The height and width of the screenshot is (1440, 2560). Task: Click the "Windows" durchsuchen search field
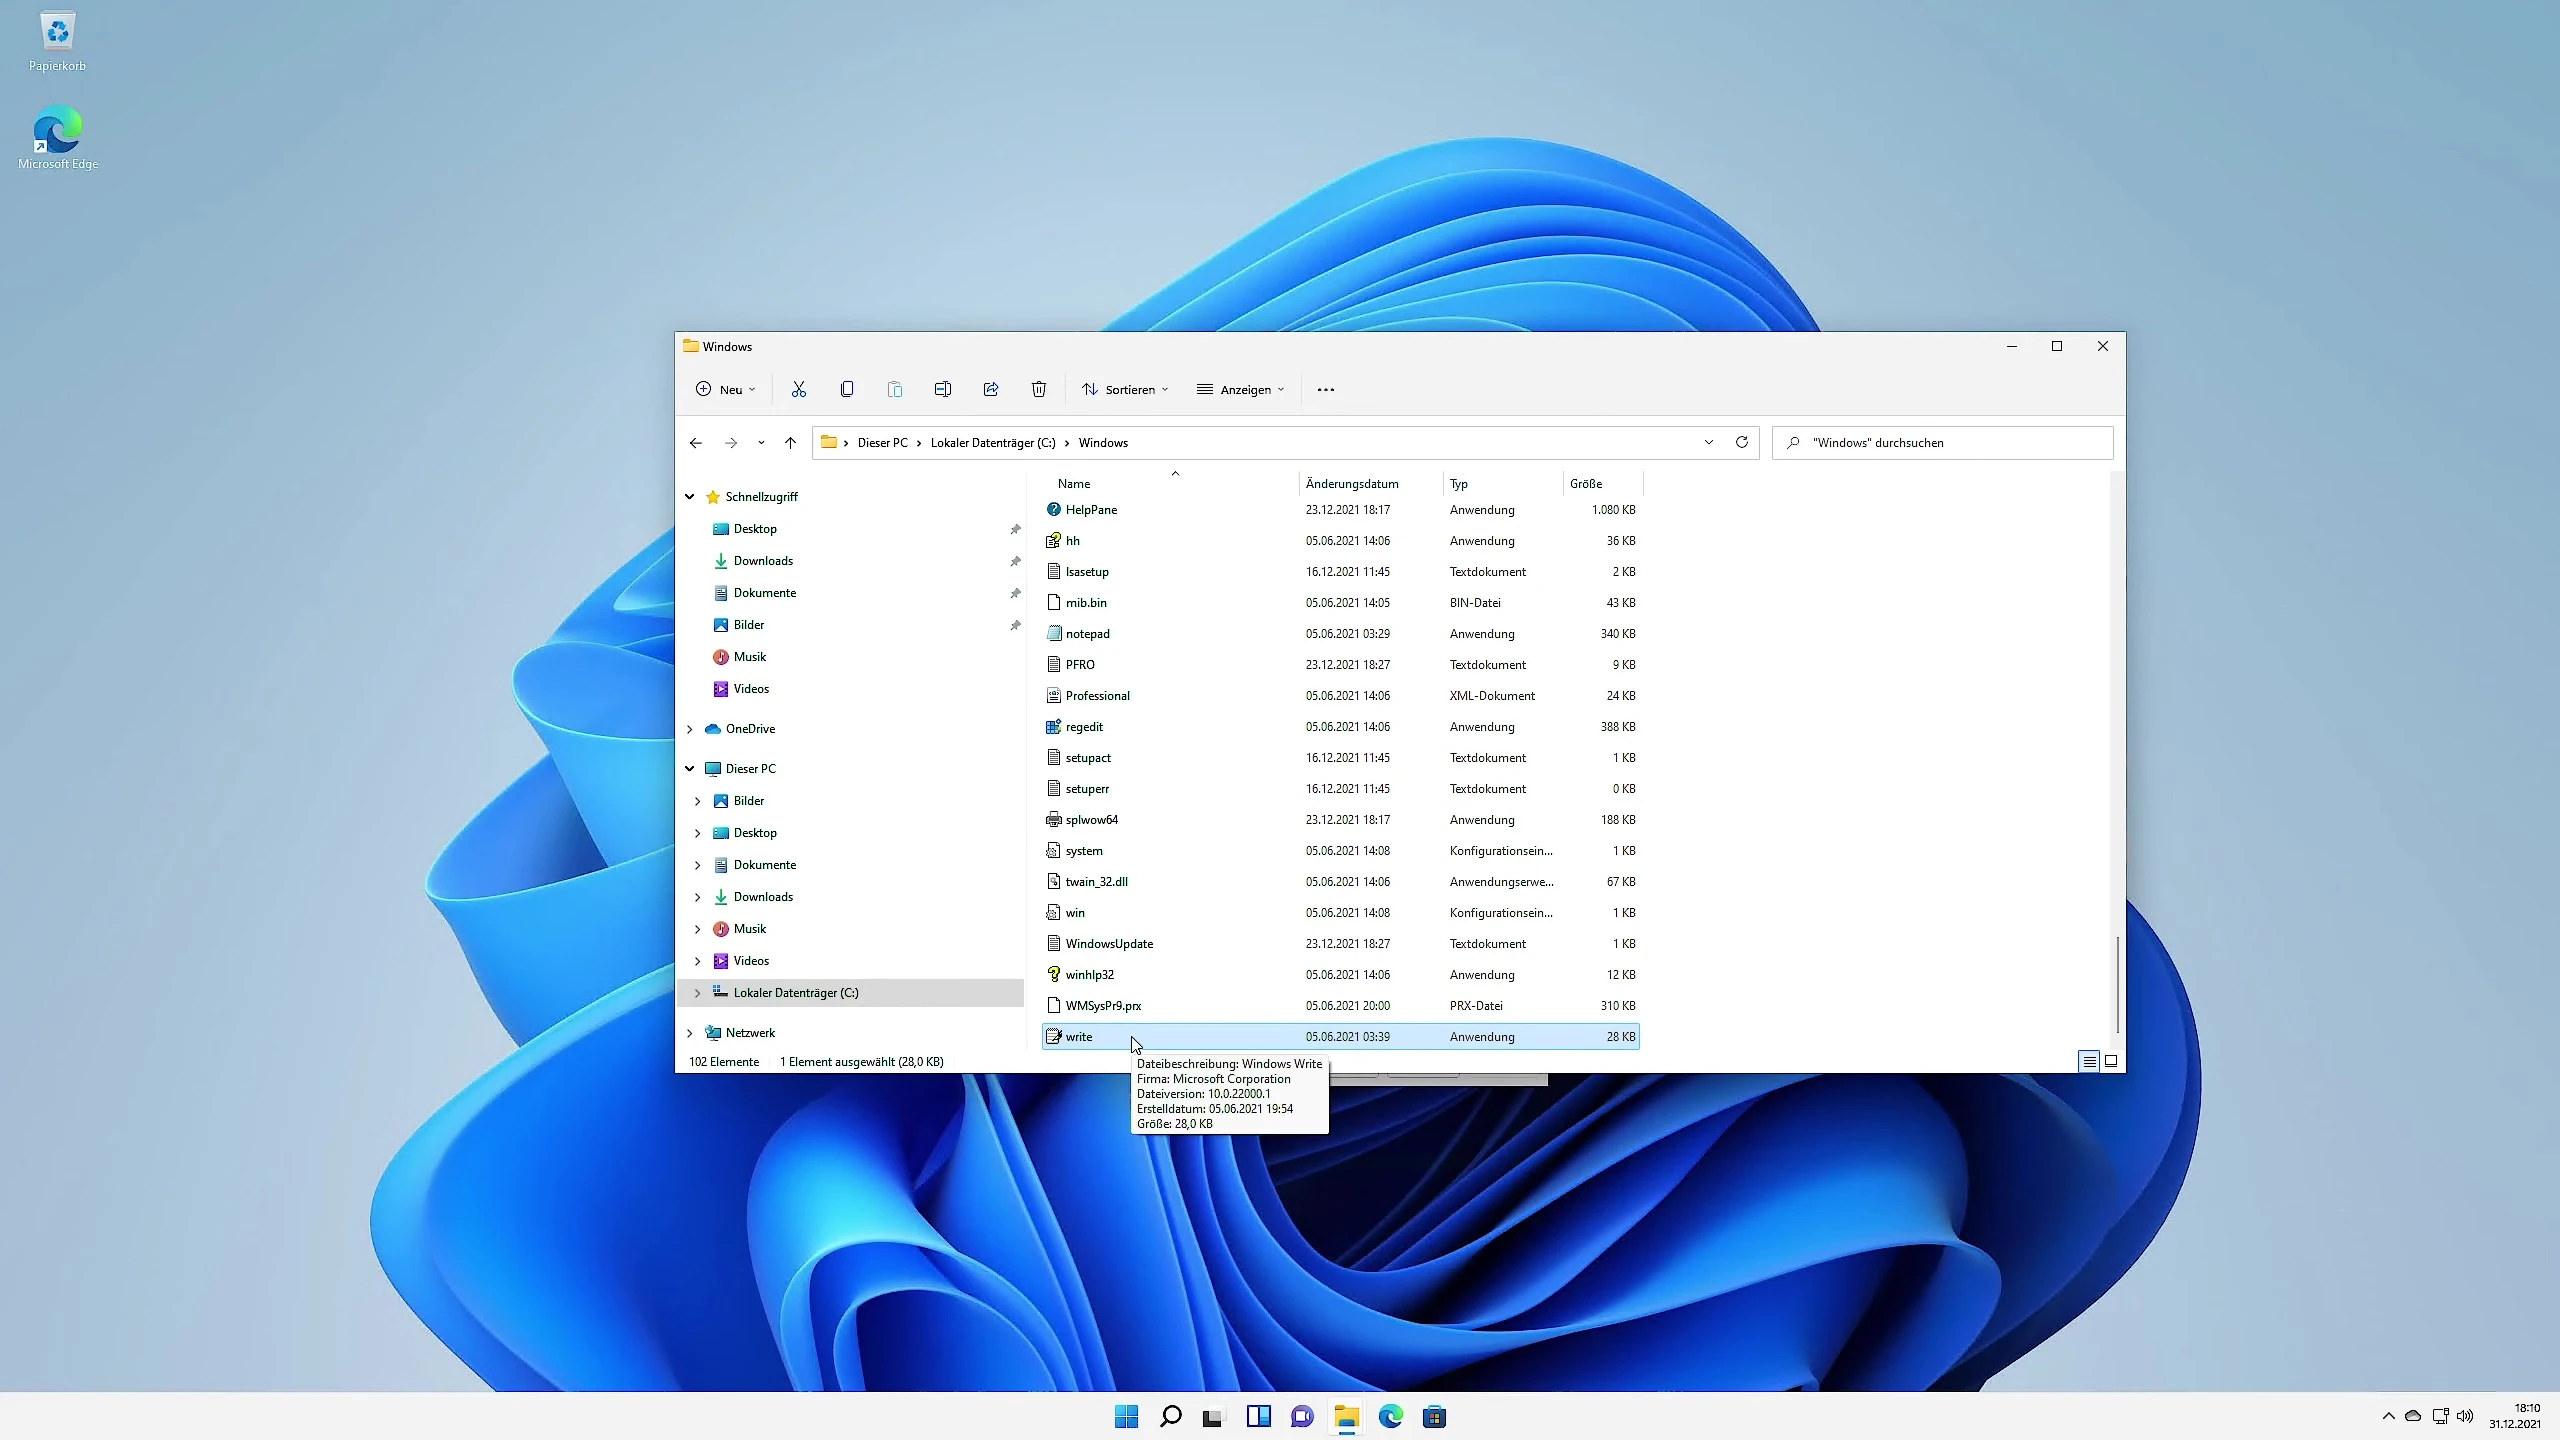pos(1942,443)
